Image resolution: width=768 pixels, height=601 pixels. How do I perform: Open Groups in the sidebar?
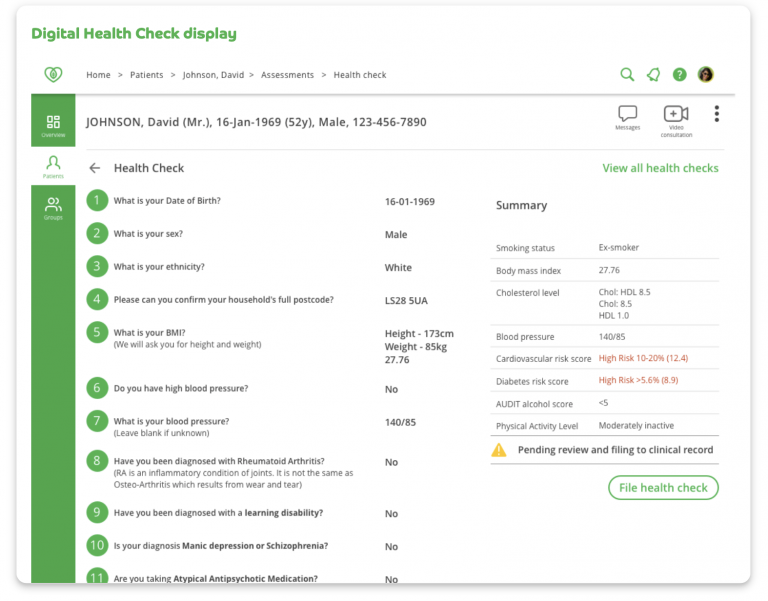click(53, 207)
